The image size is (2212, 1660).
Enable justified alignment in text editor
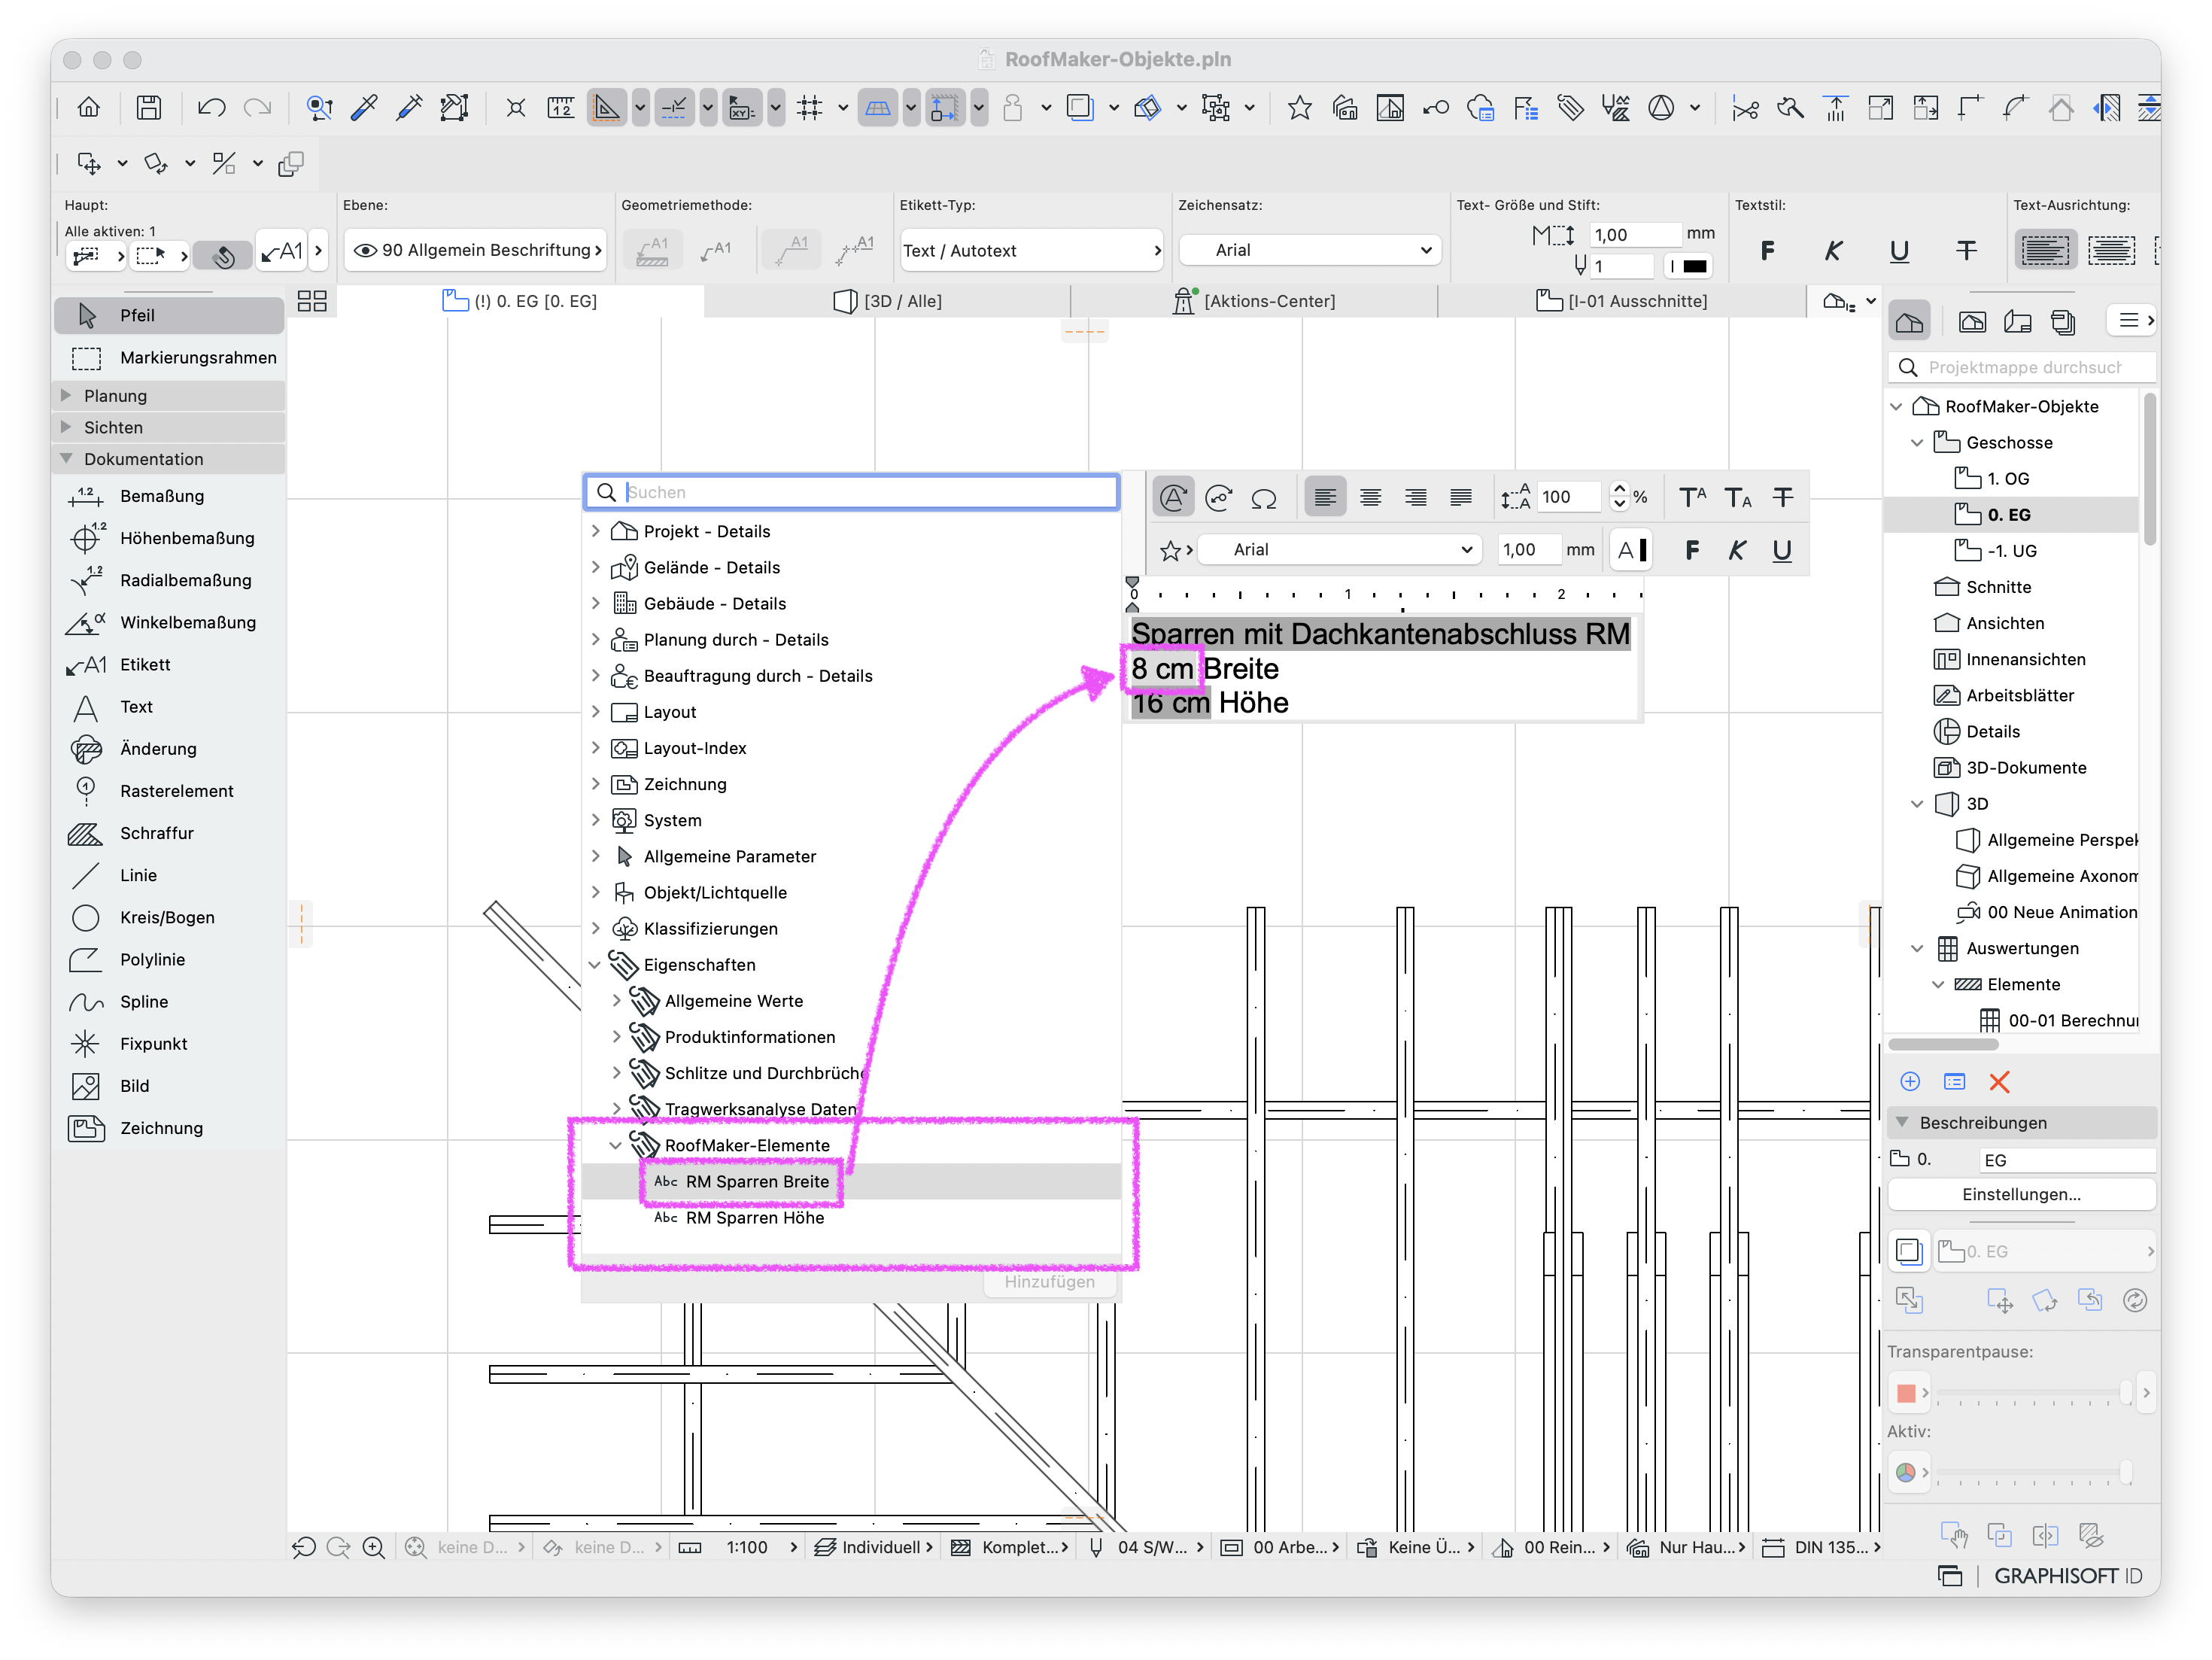1461,497
